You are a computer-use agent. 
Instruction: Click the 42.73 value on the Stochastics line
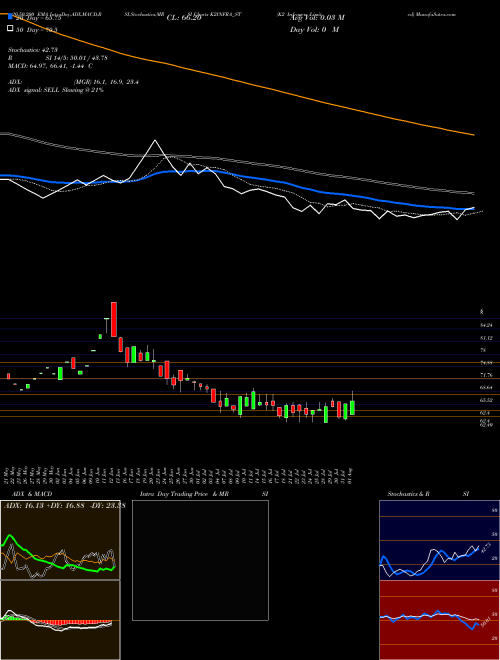pos(484,549)
